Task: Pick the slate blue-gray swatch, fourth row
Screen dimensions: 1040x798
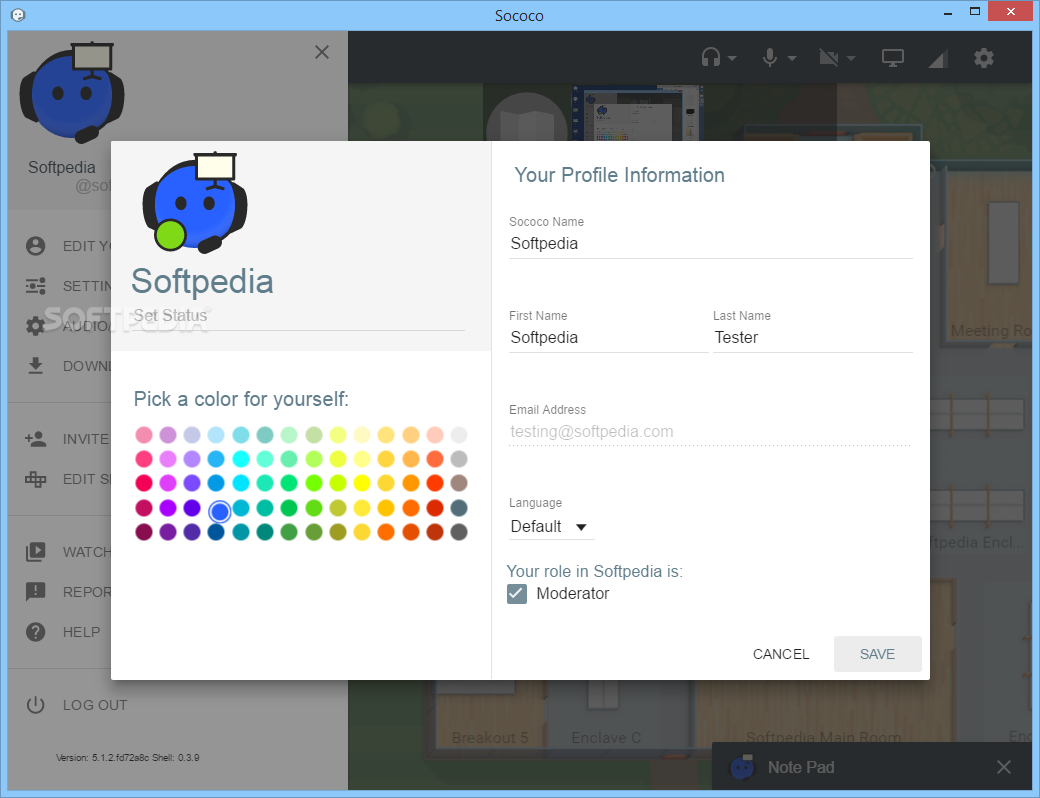Action: point(458,507)
